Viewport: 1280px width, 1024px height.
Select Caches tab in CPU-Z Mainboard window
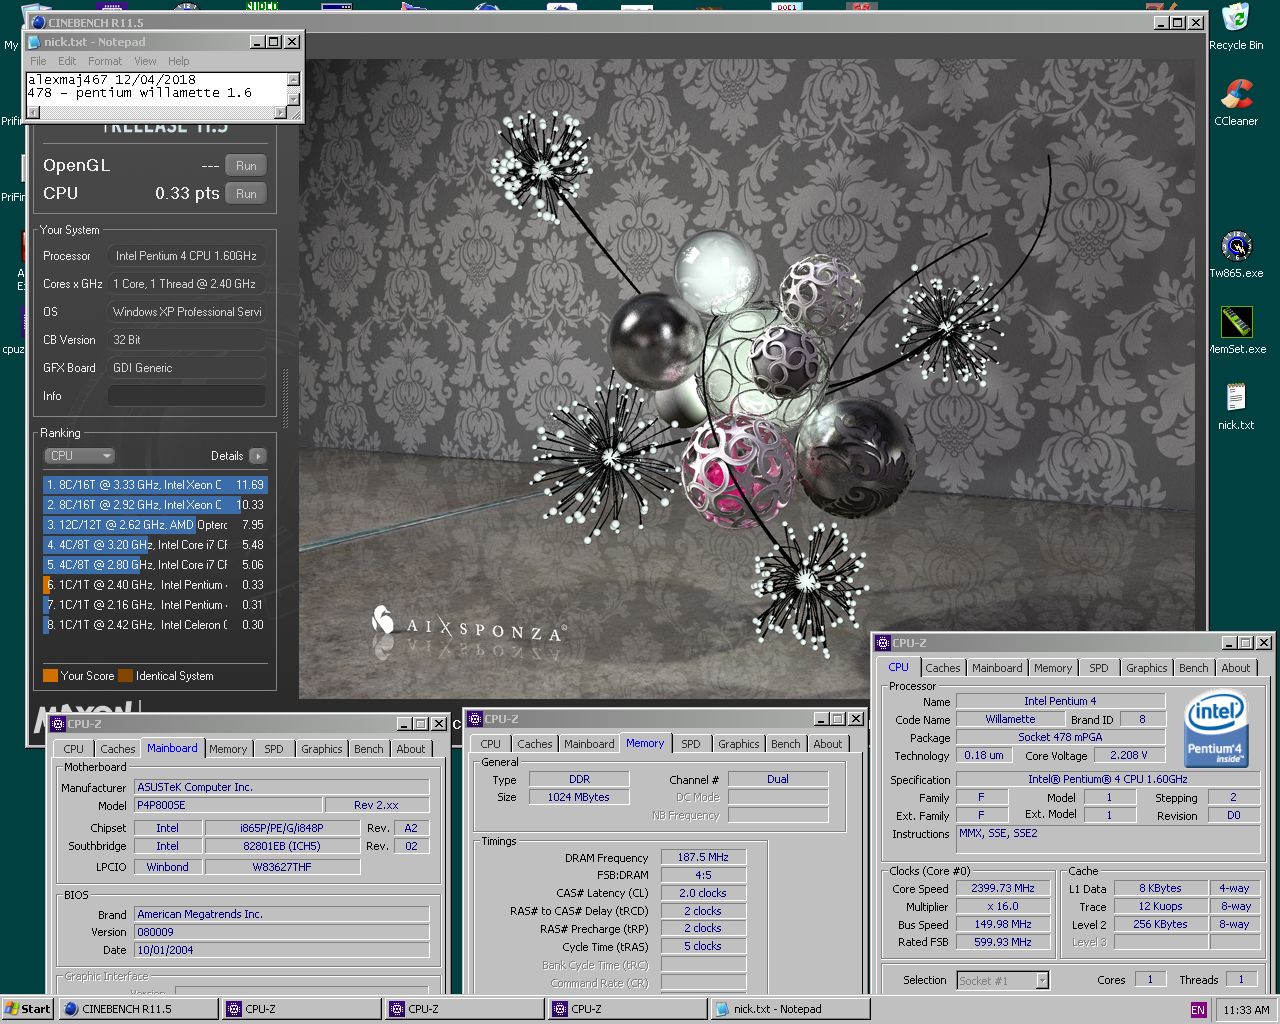click(x=117, y=749)
